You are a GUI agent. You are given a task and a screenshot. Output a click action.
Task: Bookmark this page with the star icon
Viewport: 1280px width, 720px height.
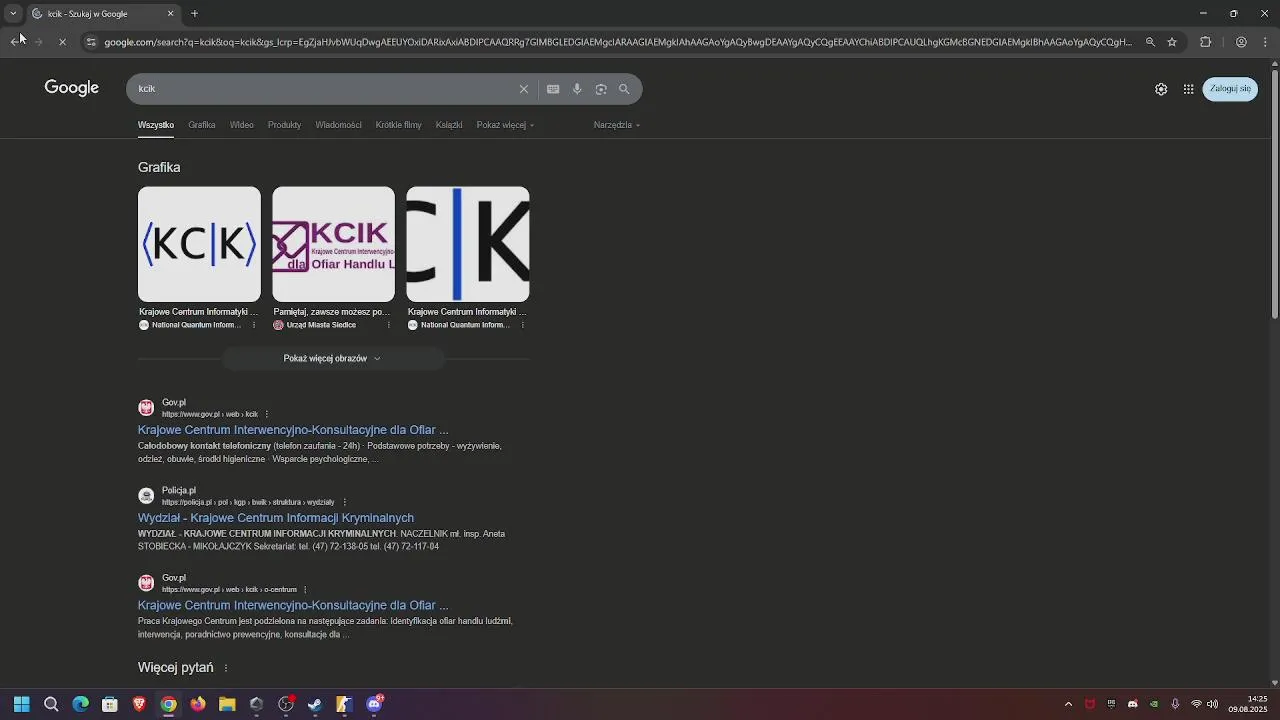coord(1172,42)
